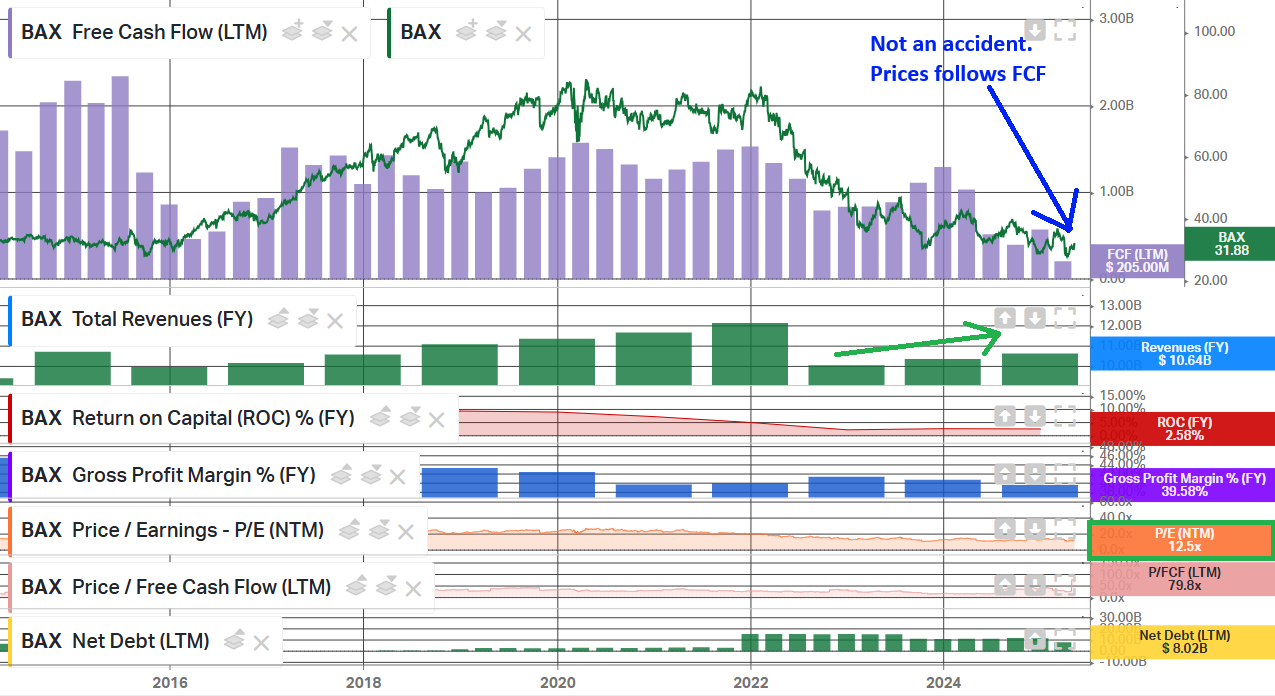The height and width of the screenshot is (696, 1275).
Task: Remove the Price / Earnings P/E series
Action: [x=406, y=531]
